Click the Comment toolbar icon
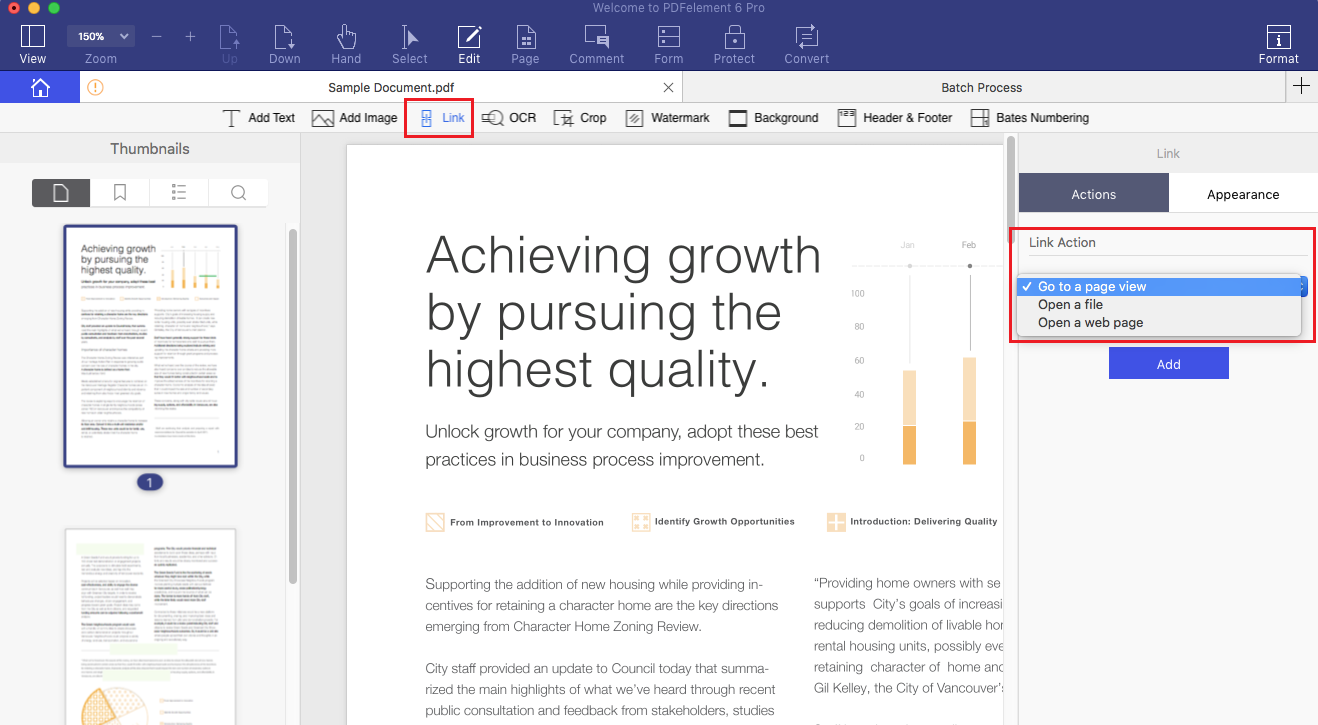 pos(597,44)
